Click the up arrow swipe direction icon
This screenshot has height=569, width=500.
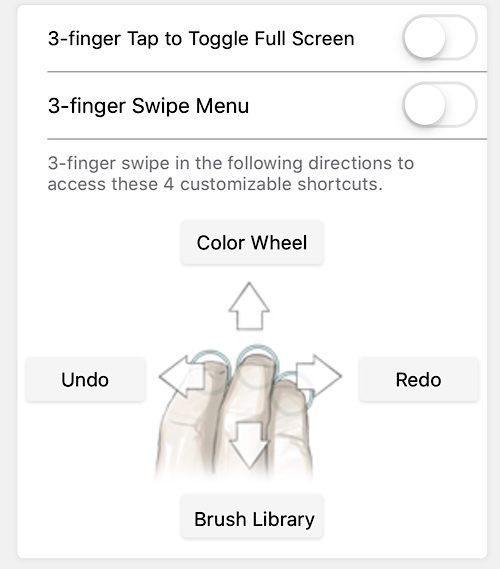249,306
